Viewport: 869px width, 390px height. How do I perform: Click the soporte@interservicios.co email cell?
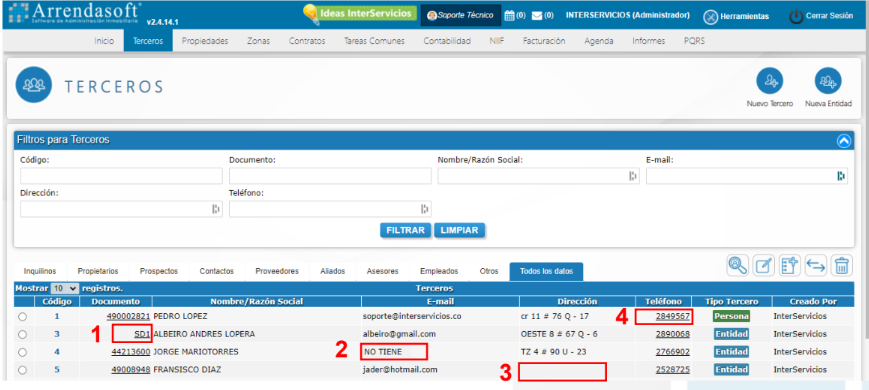[412, 317]
